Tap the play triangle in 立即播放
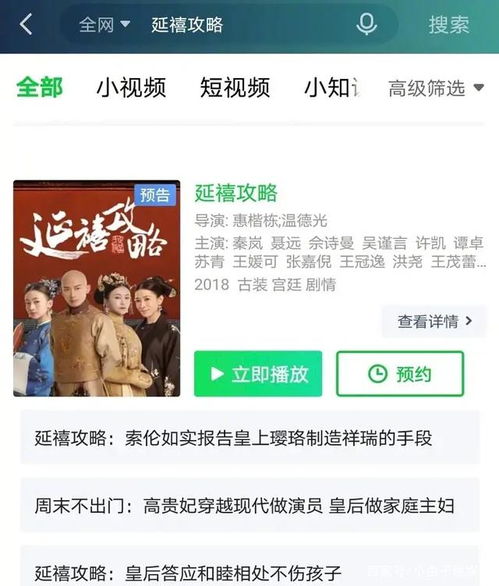 (x=217, y=374)
